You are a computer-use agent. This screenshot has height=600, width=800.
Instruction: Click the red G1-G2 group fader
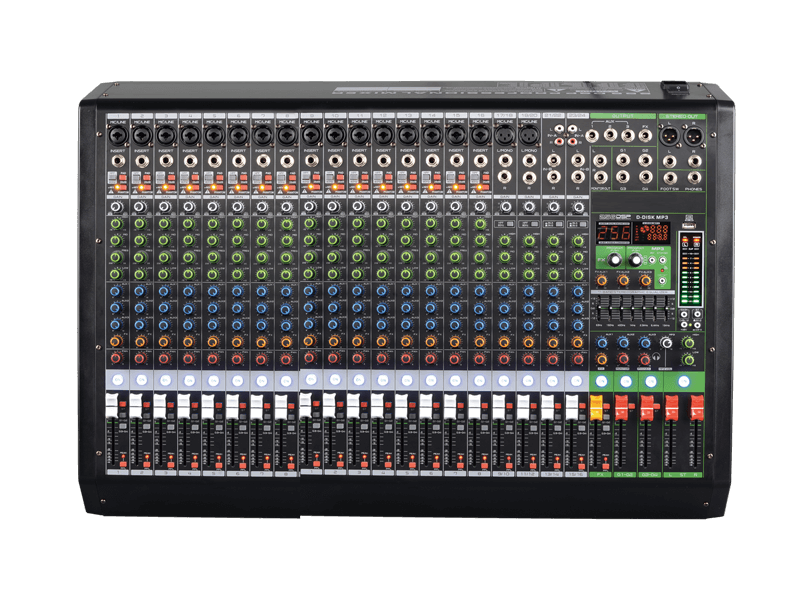(x=621, y=406)
